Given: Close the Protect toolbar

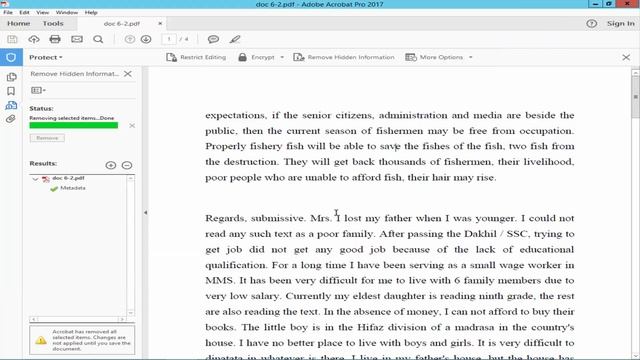Looking at the screenshot, I should point(626,58).
